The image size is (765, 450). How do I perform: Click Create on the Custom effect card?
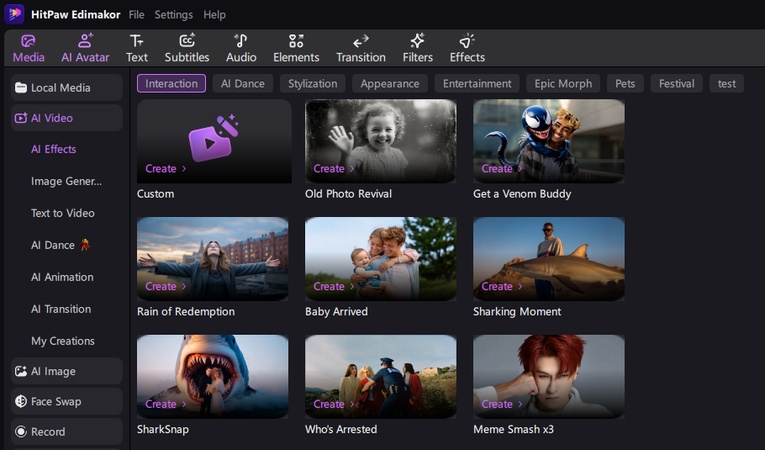165,169
